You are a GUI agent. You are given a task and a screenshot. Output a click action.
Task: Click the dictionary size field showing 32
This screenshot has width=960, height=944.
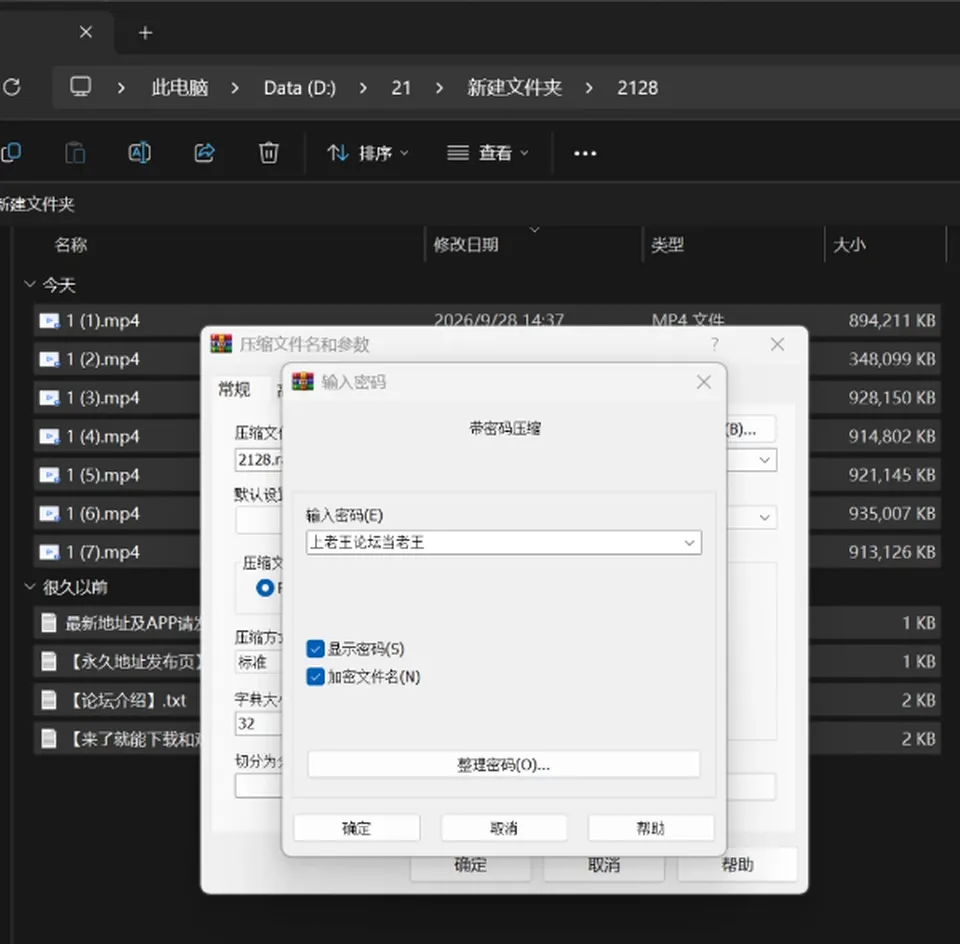(258, 724)
